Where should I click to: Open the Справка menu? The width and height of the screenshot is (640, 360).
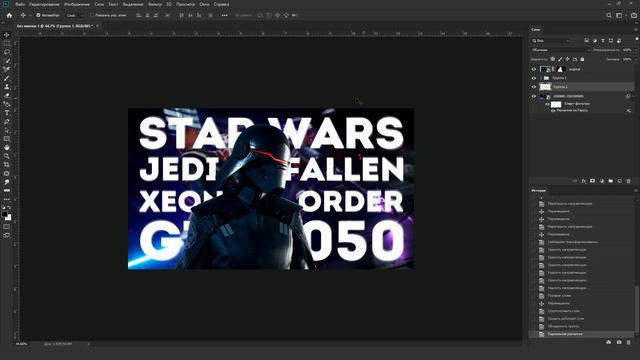(x=221, y=4)
